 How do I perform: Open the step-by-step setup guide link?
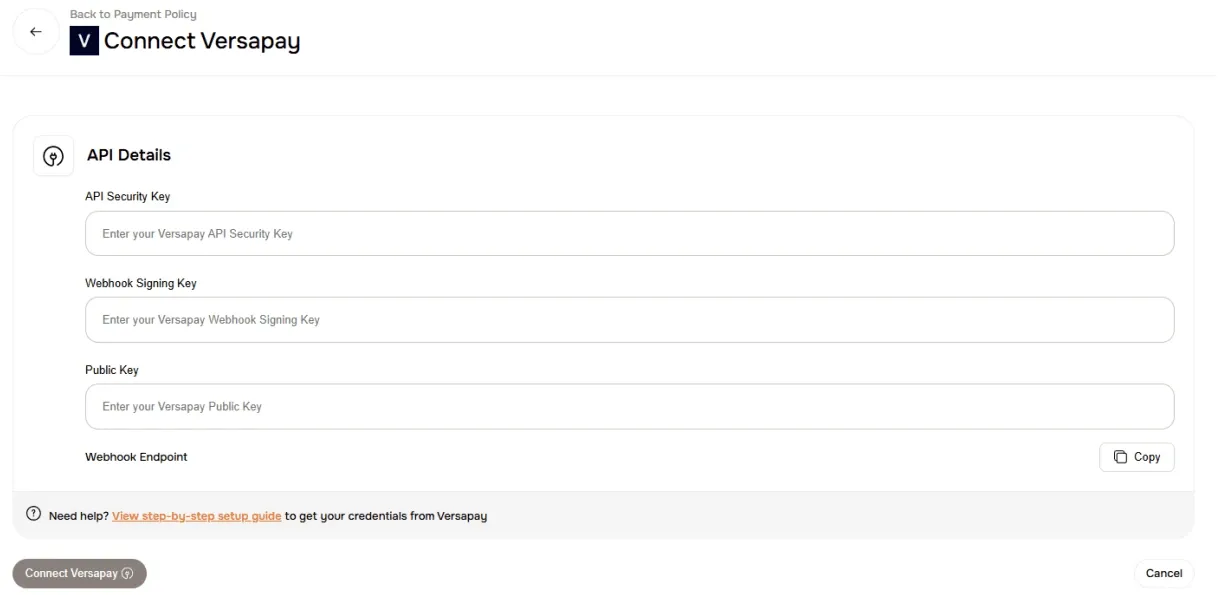click(196, 516)
